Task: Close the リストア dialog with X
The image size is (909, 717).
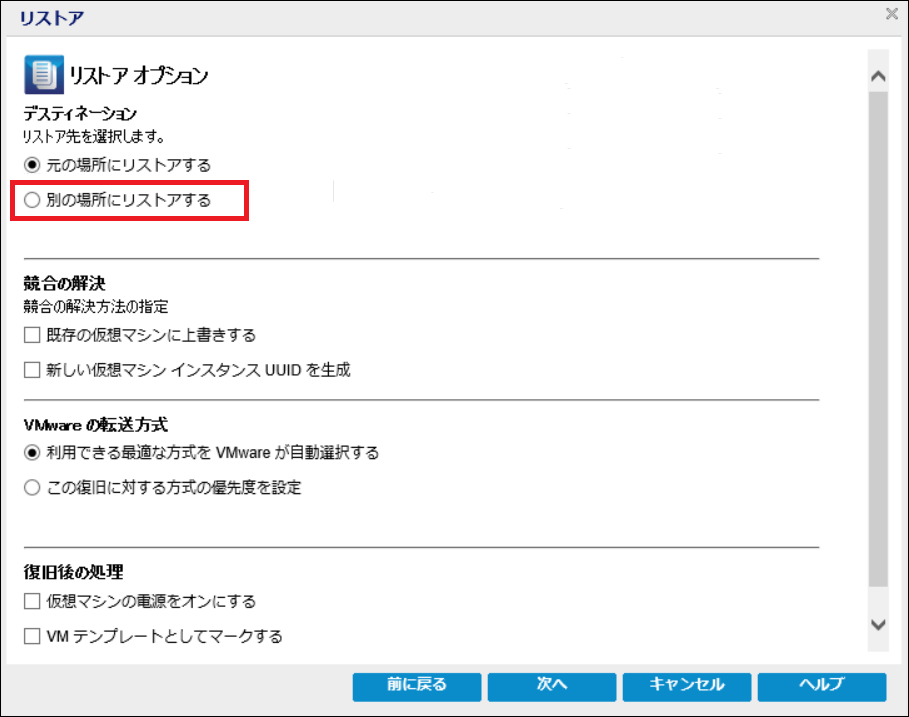Action: tap(892, 13)
